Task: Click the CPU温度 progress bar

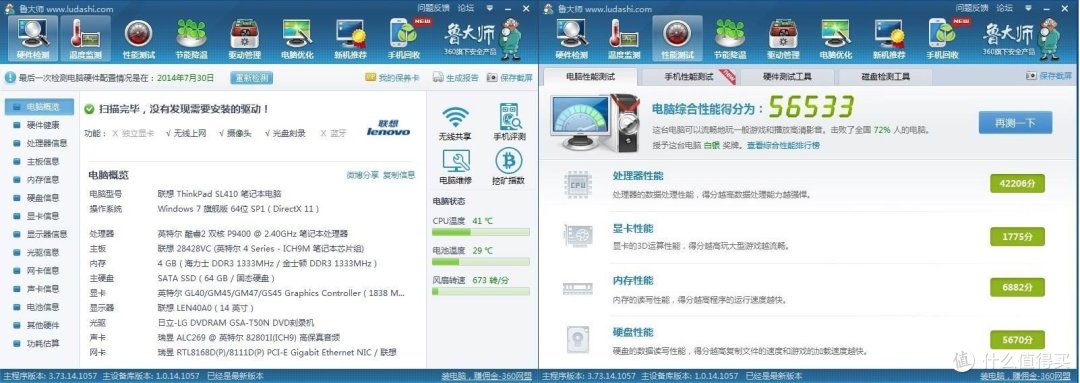Action: [481, 232]
